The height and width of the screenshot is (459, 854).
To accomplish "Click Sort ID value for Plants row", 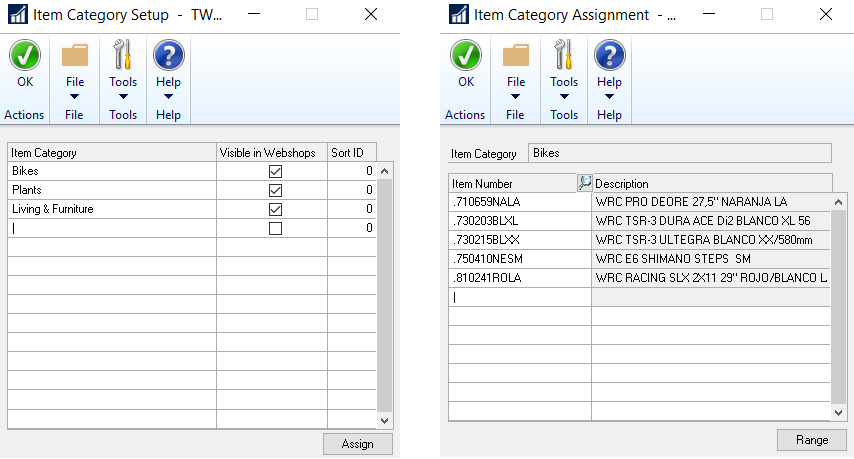I will coord(352,190).
